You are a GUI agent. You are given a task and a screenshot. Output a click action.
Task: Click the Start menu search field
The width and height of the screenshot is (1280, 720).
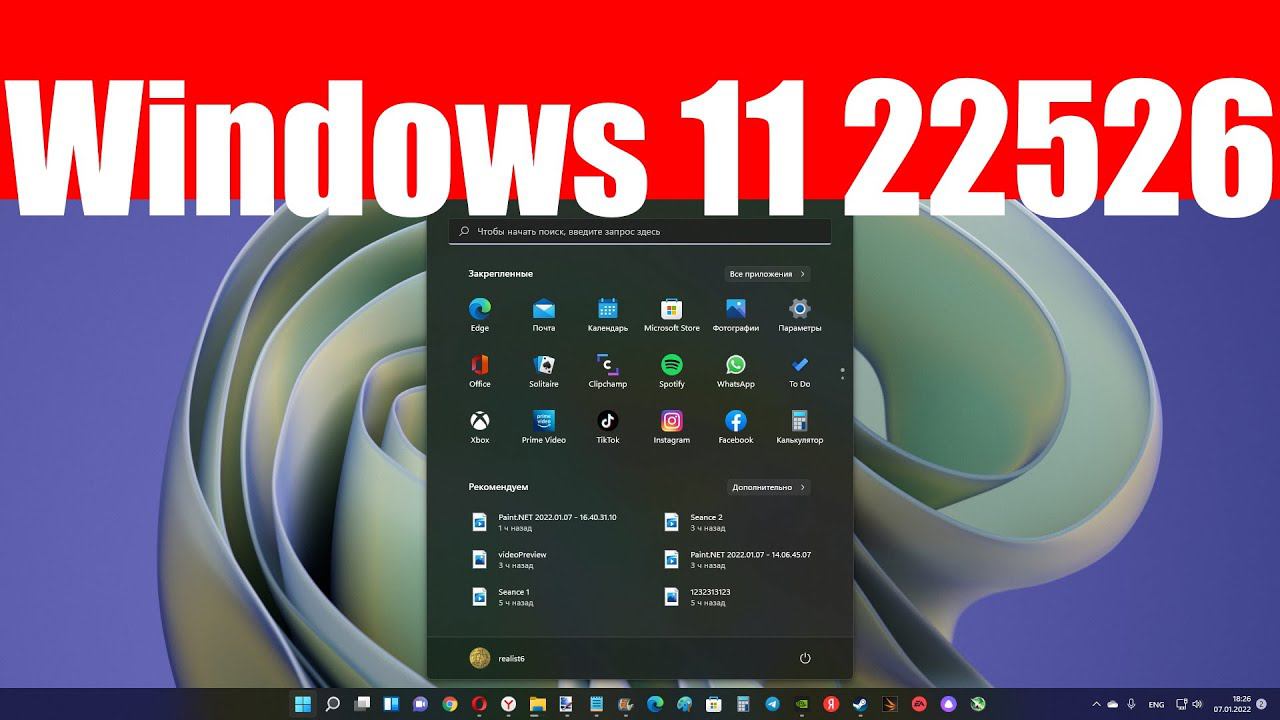point(640,231)
